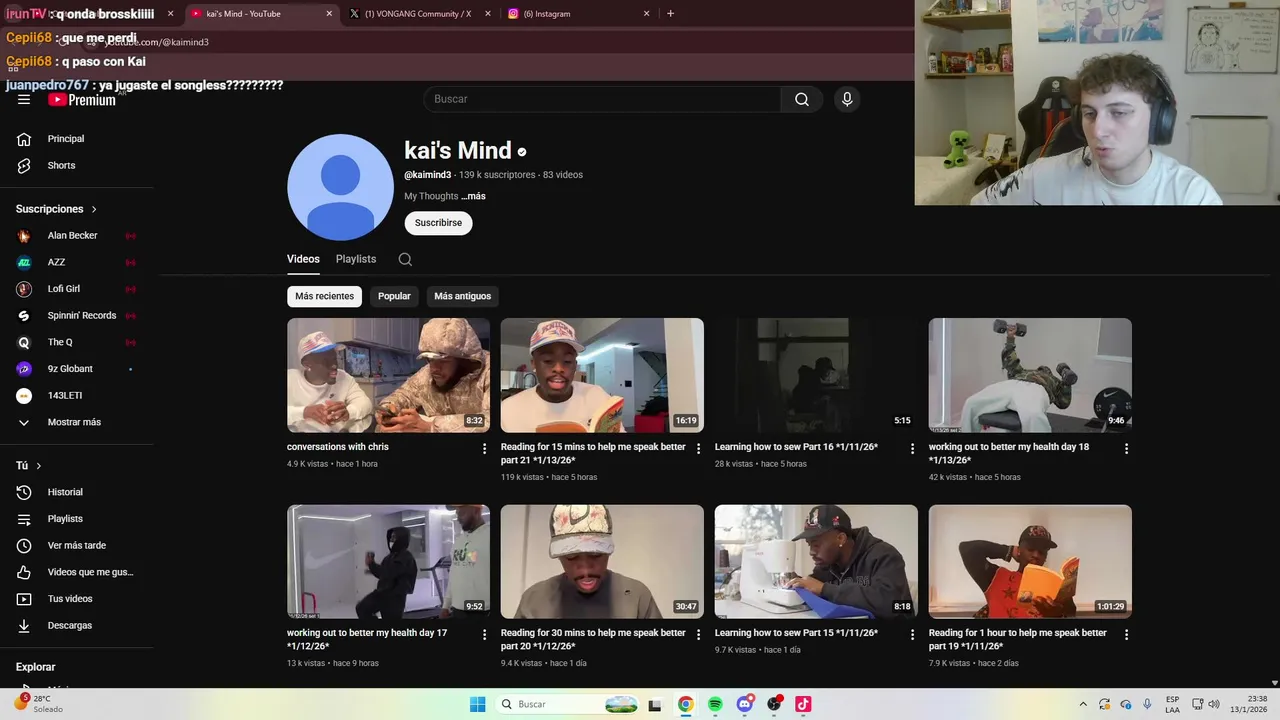Open Spotify from the taskbar
The width and height of the screenshot is (1280, 720).
pos(715,704)
